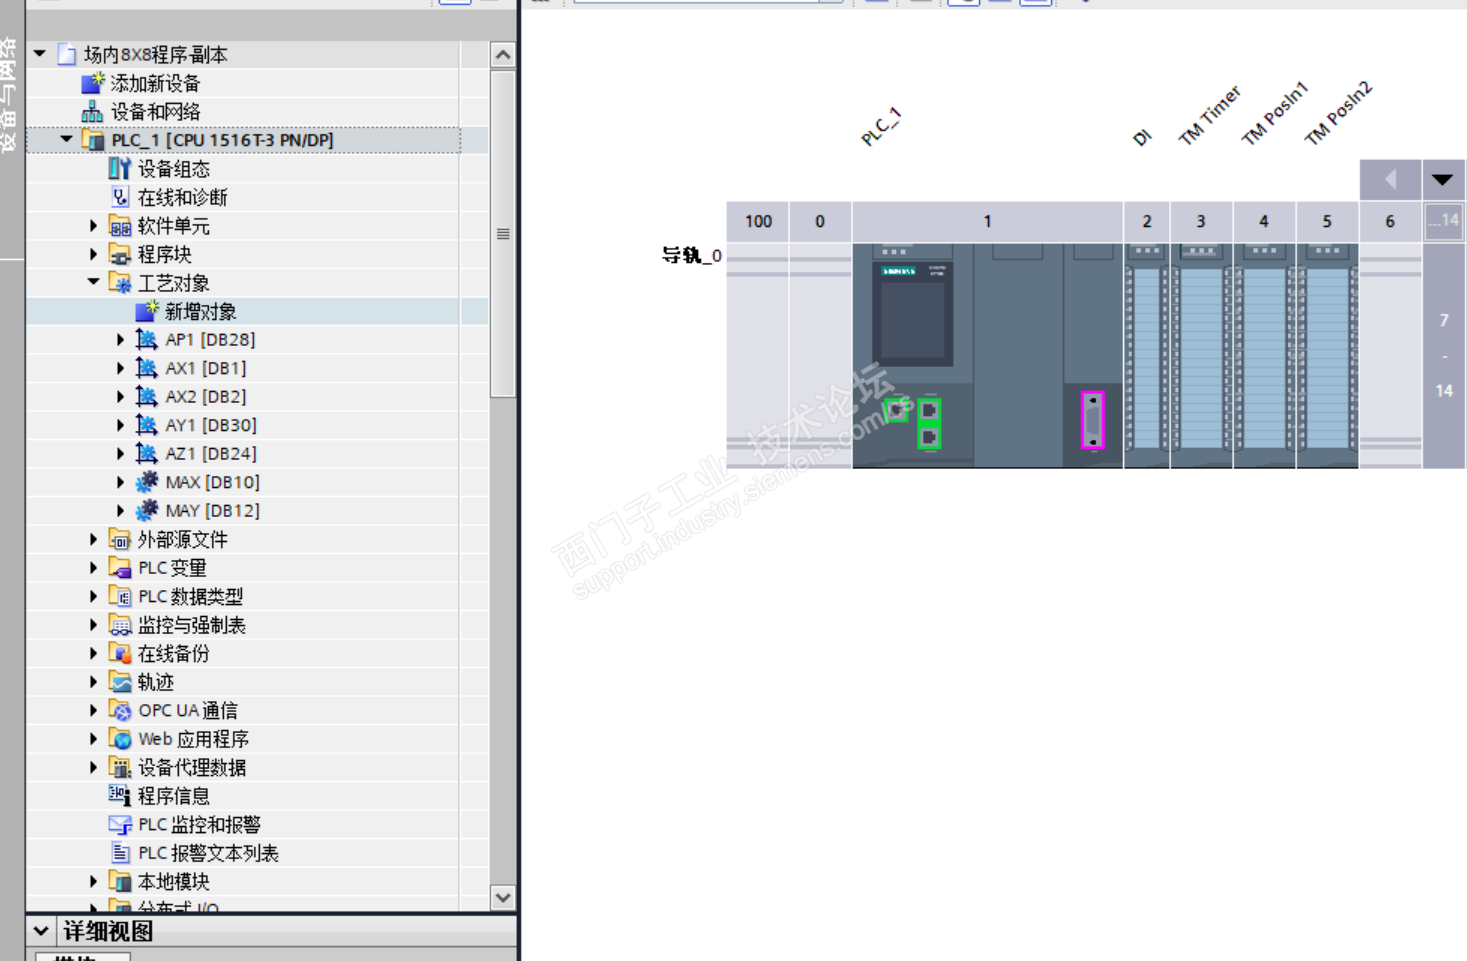
Task: Select the PLC_1 [CPU 1516T-3 PN/DP] label
Action: pyautogui.click(x=223, y=140)
